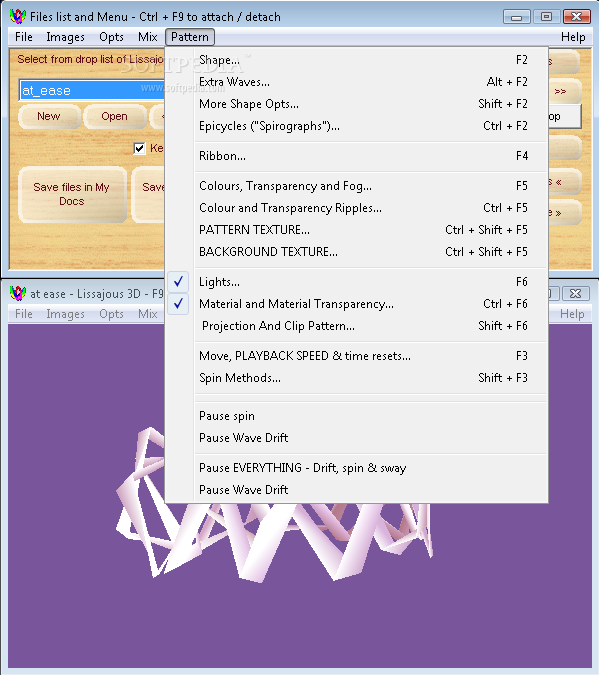Toggle the checked Lights... menu item

tap(357, 282)
